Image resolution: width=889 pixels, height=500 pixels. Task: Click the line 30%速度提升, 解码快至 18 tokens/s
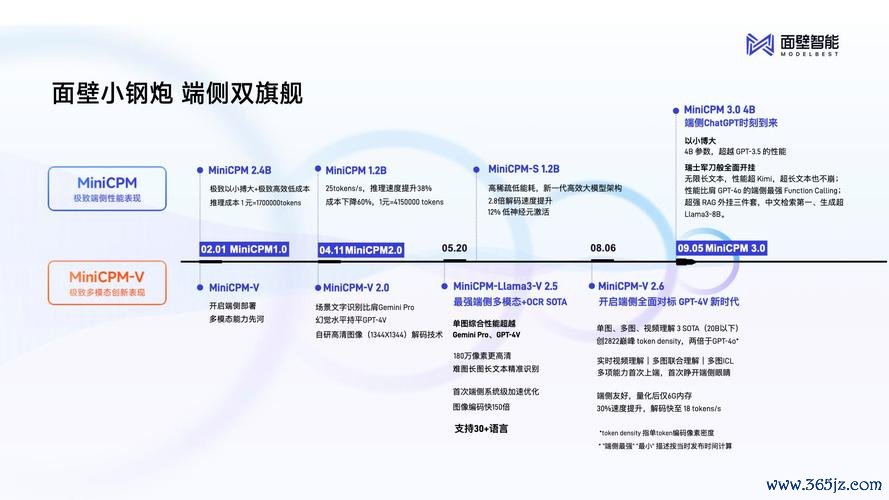658,408
